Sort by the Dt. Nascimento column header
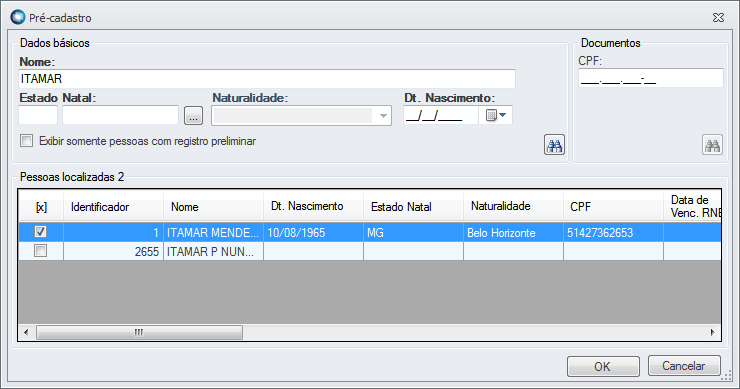This screenshot has width=740, height=389. 313,206
